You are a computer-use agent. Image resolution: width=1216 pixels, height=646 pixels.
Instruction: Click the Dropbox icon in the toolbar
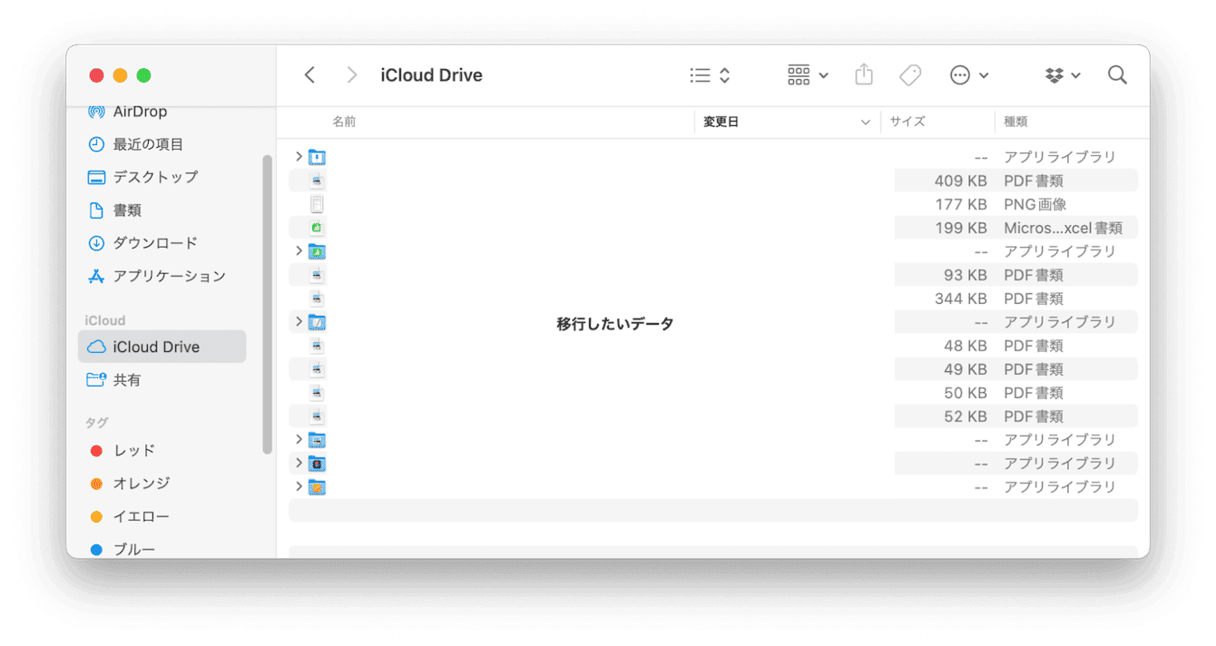[x=1056, y=75]
